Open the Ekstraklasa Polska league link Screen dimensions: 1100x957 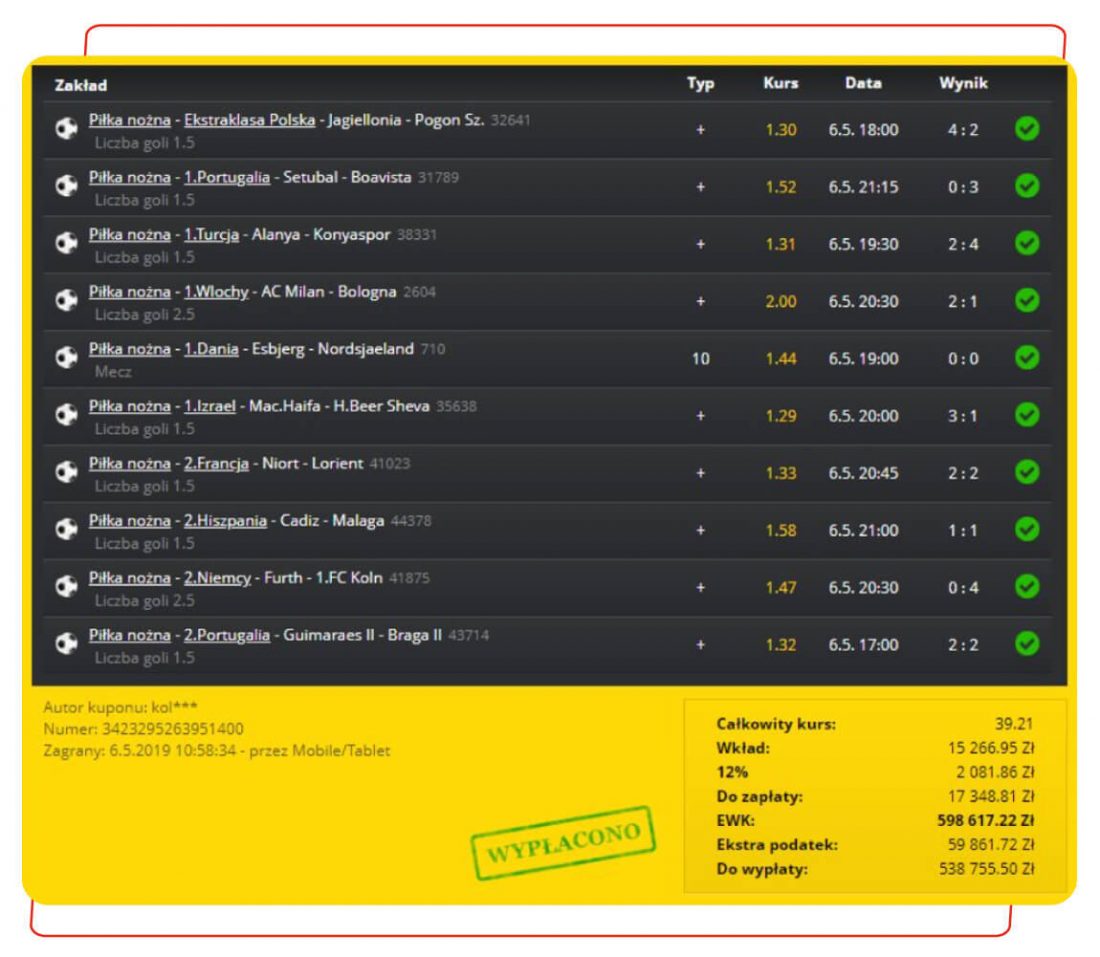coord(250,121)
